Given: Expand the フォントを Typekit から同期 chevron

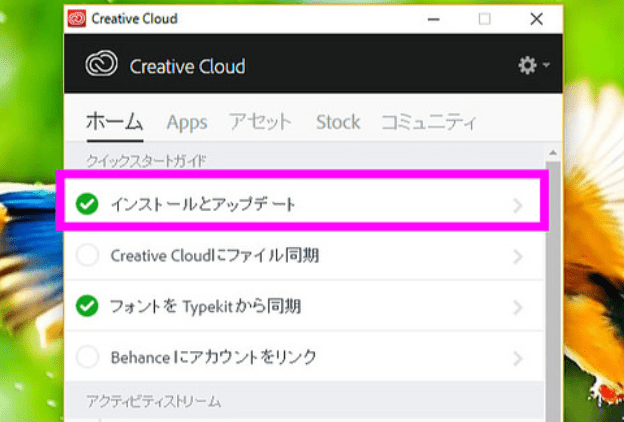Looking at the screenshot, I should (x=517, y=307).
